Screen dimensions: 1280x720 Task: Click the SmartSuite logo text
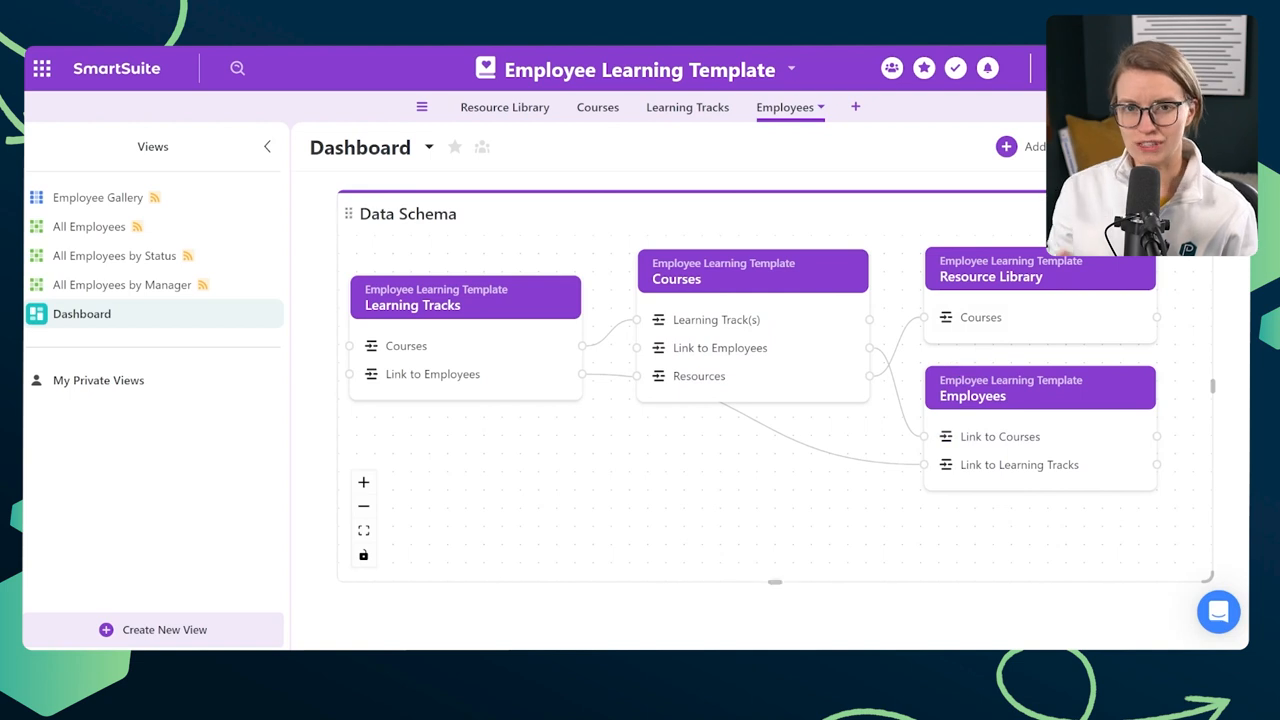(116, 68)
